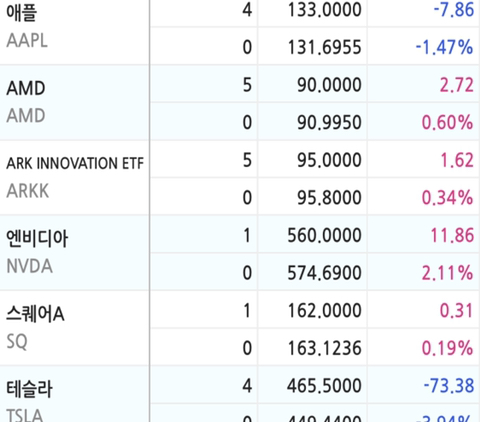Click NVDA current price 574.6900

pos(324,273)
